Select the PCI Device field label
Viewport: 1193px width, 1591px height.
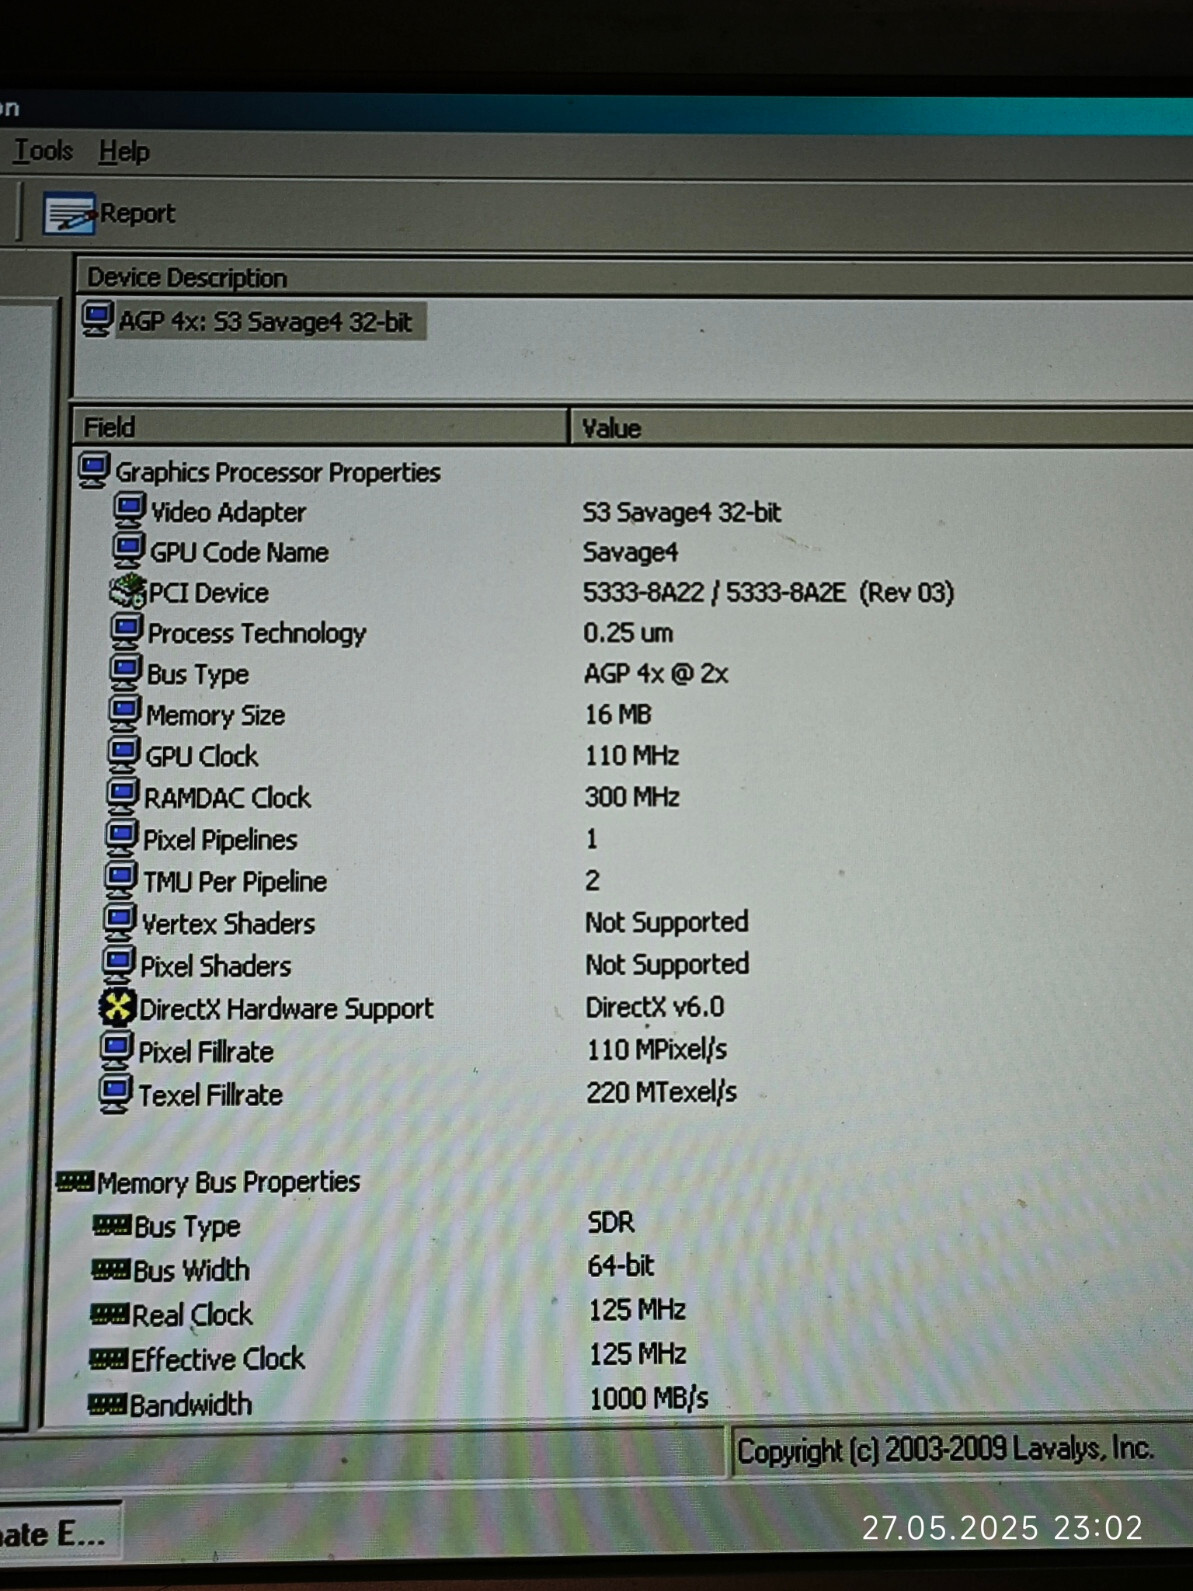point(208,593)
